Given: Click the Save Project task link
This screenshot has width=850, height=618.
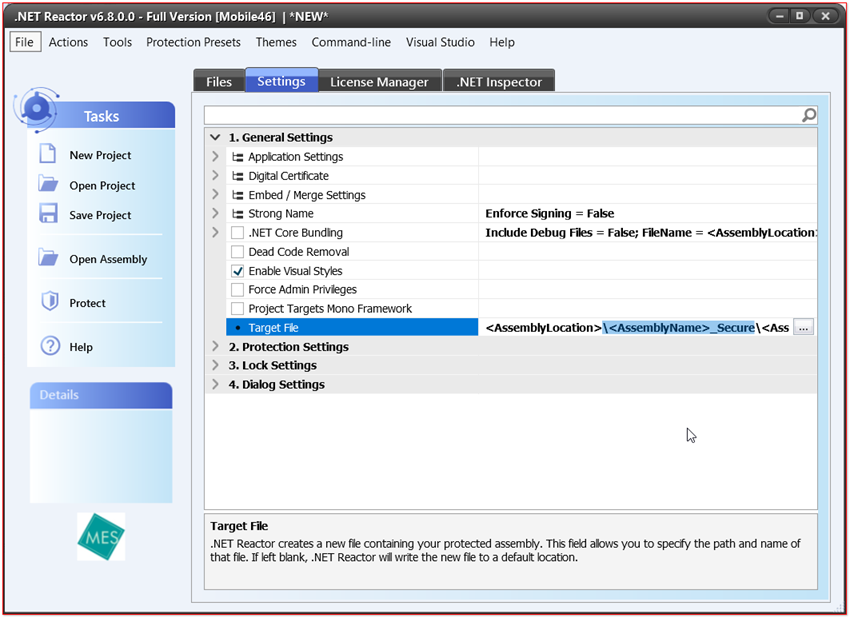Looking at the screenshot, I should (x=100, y=215).
